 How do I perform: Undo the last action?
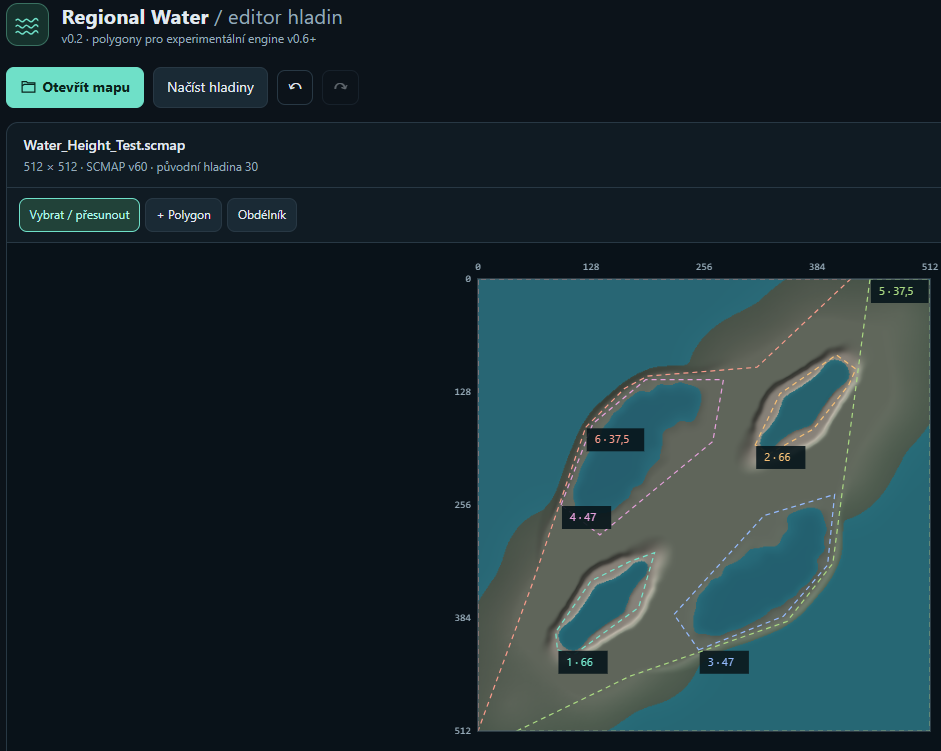click(295, 88)
